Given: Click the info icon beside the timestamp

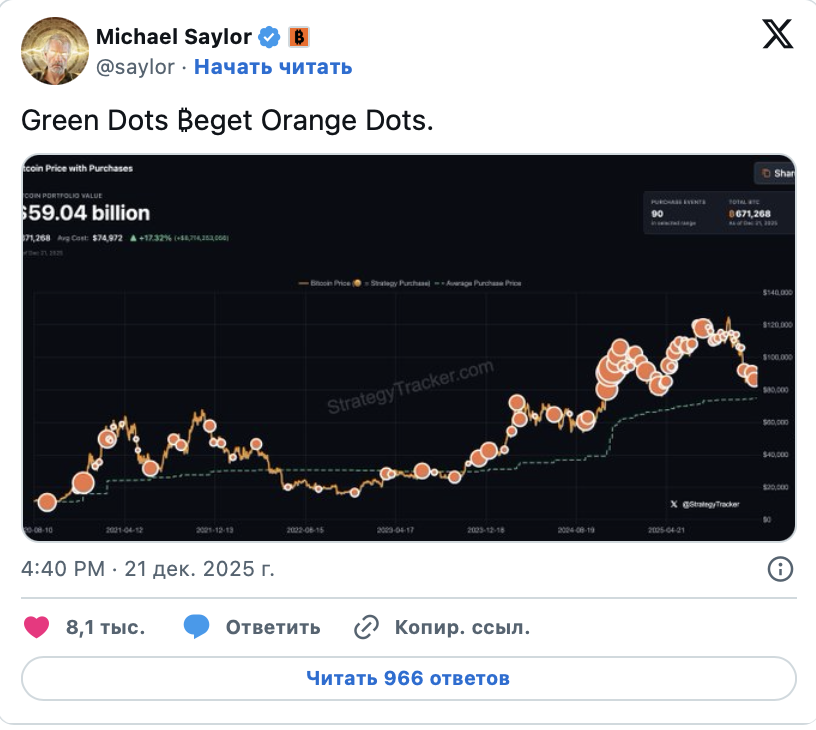Looking at the screenshot, I should (780, 570).
